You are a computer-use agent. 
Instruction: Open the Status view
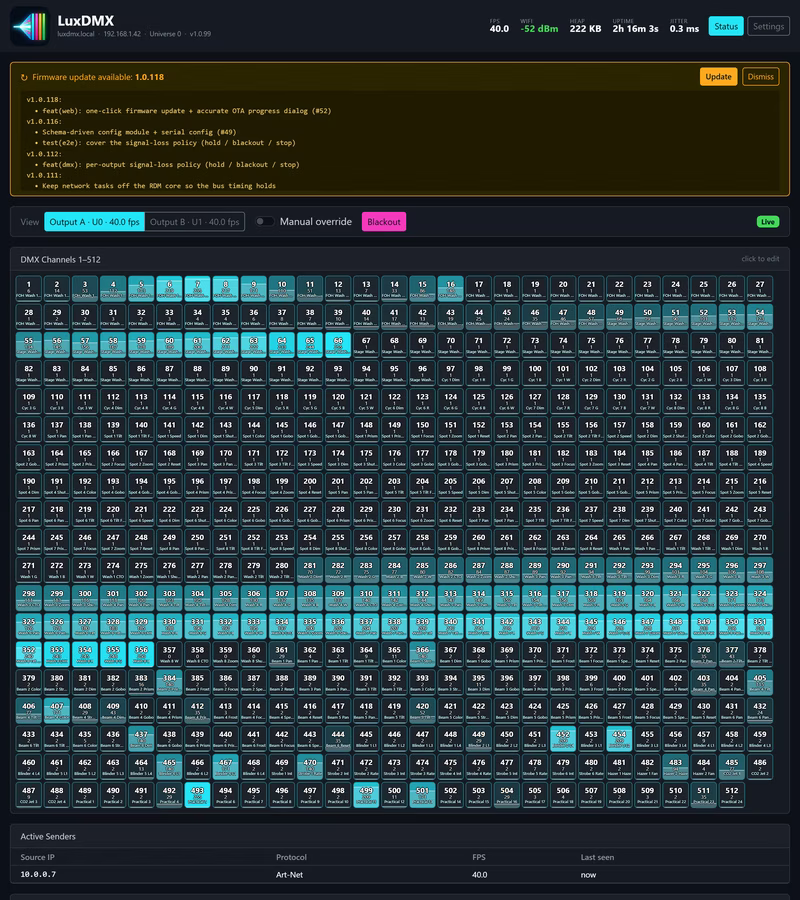pyautogui.click(x=726, y=26)
